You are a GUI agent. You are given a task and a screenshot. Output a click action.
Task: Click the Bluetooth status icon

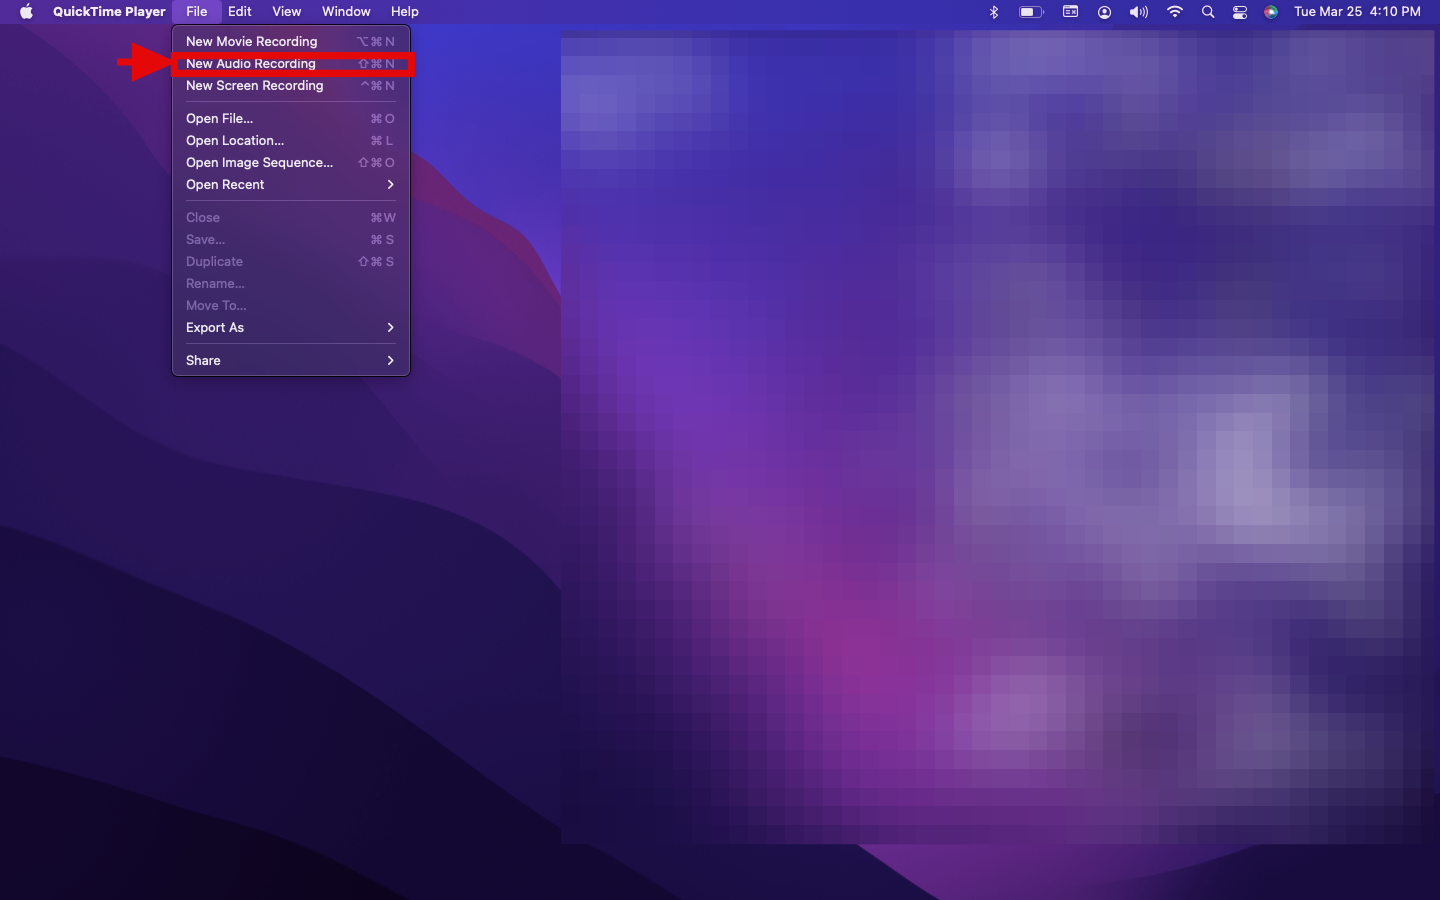[x=994, y=12]
